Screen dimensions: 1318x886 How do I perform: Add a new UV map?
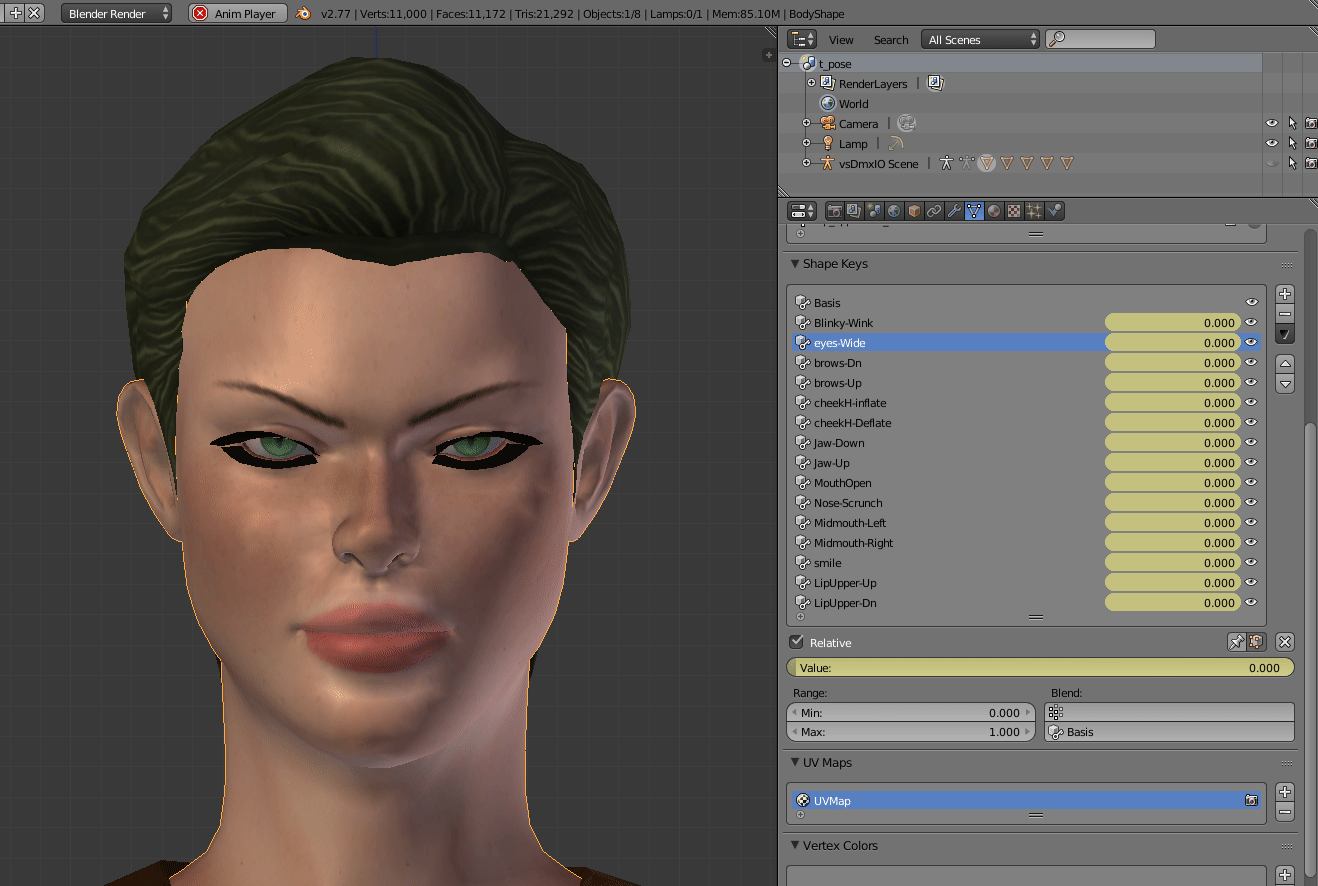click(x=1285, y=792)
